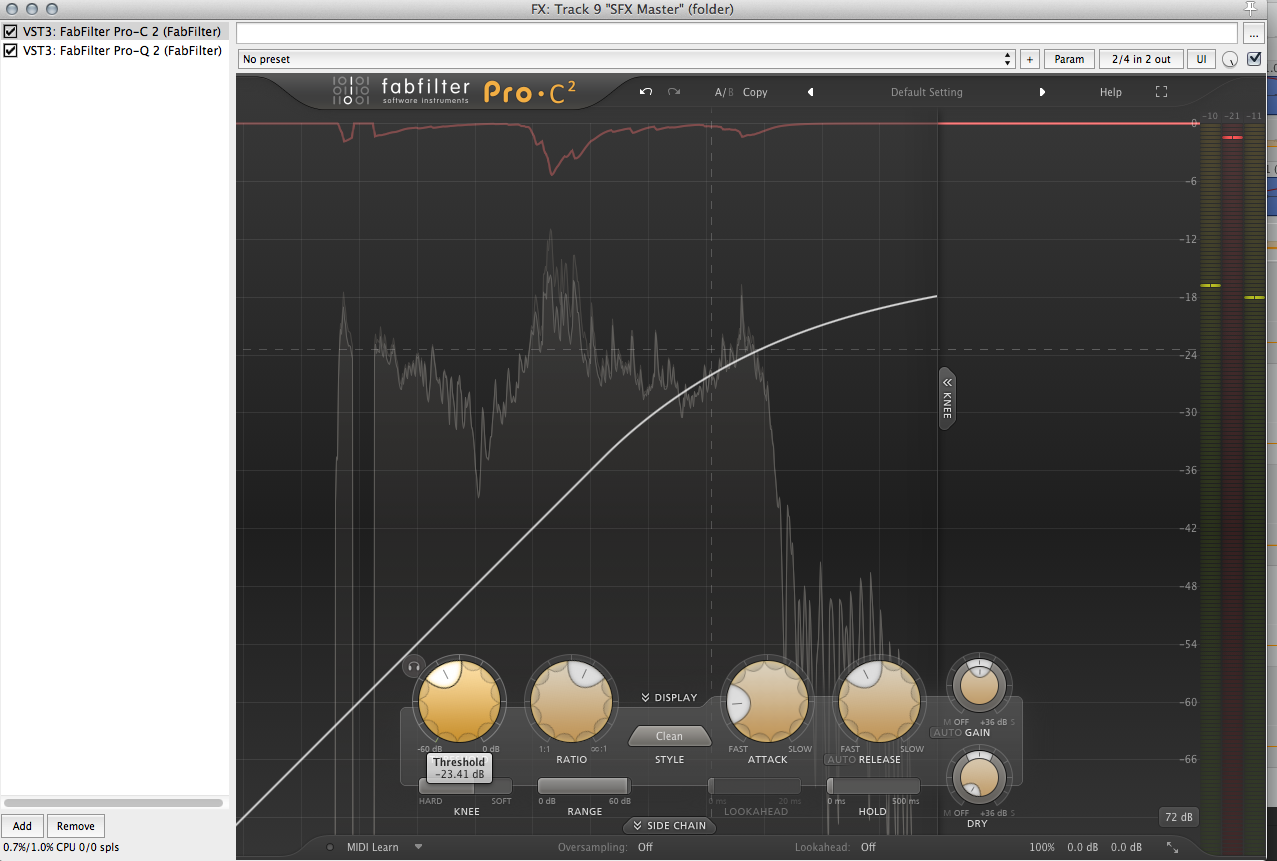Toggle the audition triggering headphone icon
This screenshot has width=1277, height=861.
coord(414,665)
